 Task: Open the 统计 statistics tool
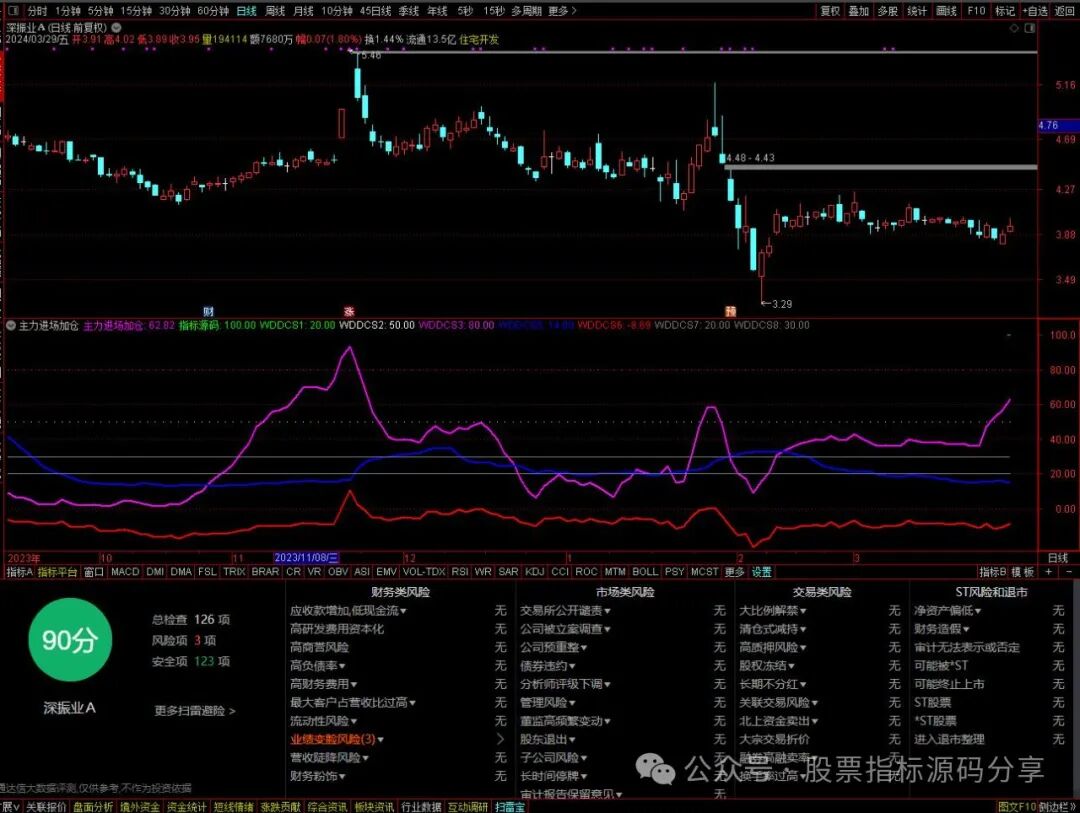click(x=917, y=11)
